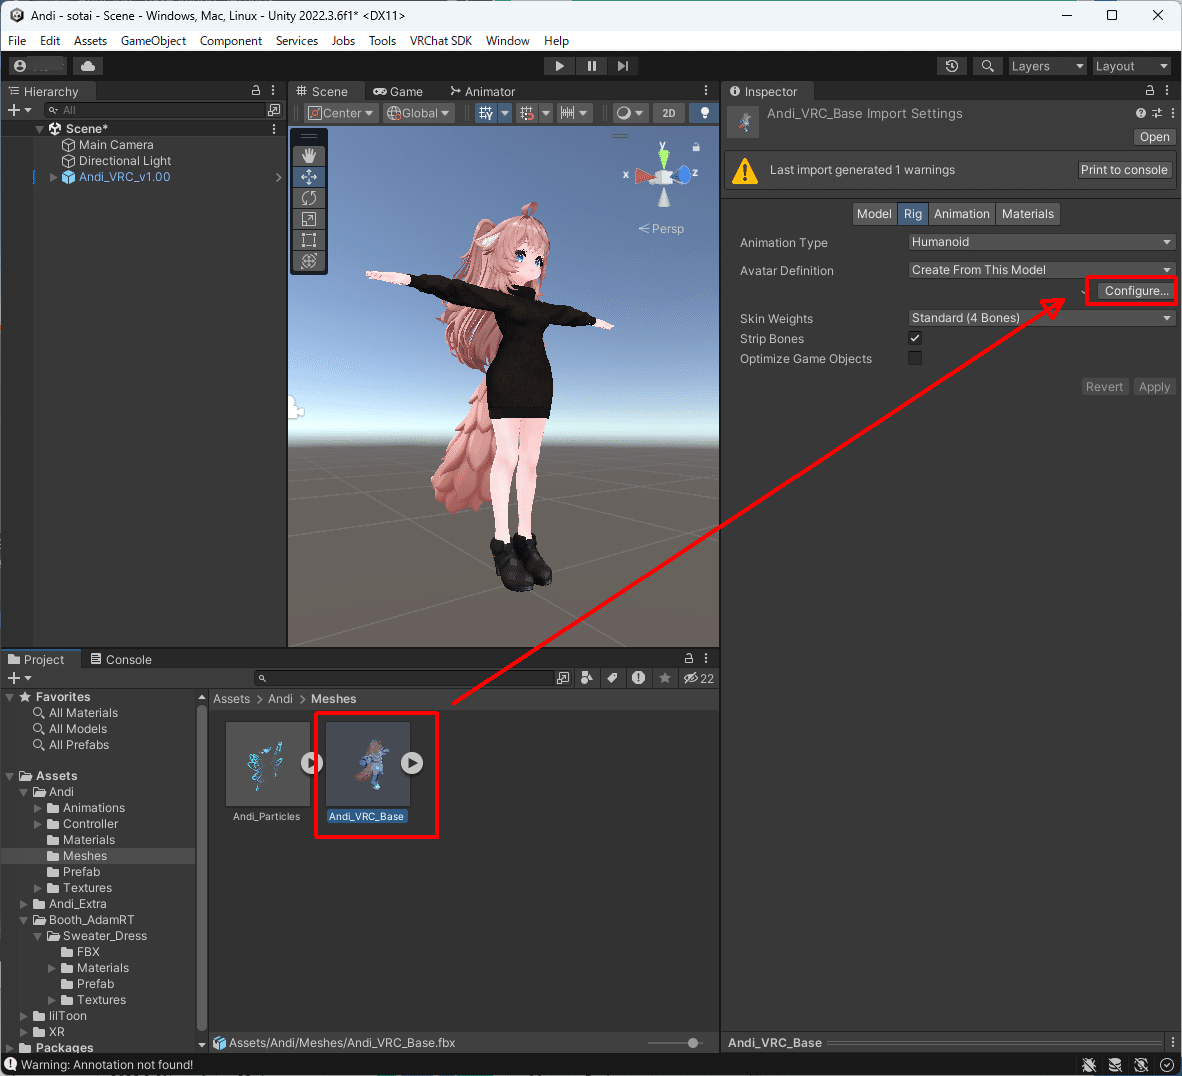Screen dimensions: 1182x1076
Task: Open the Inspector help icon
Action: 1141,113
